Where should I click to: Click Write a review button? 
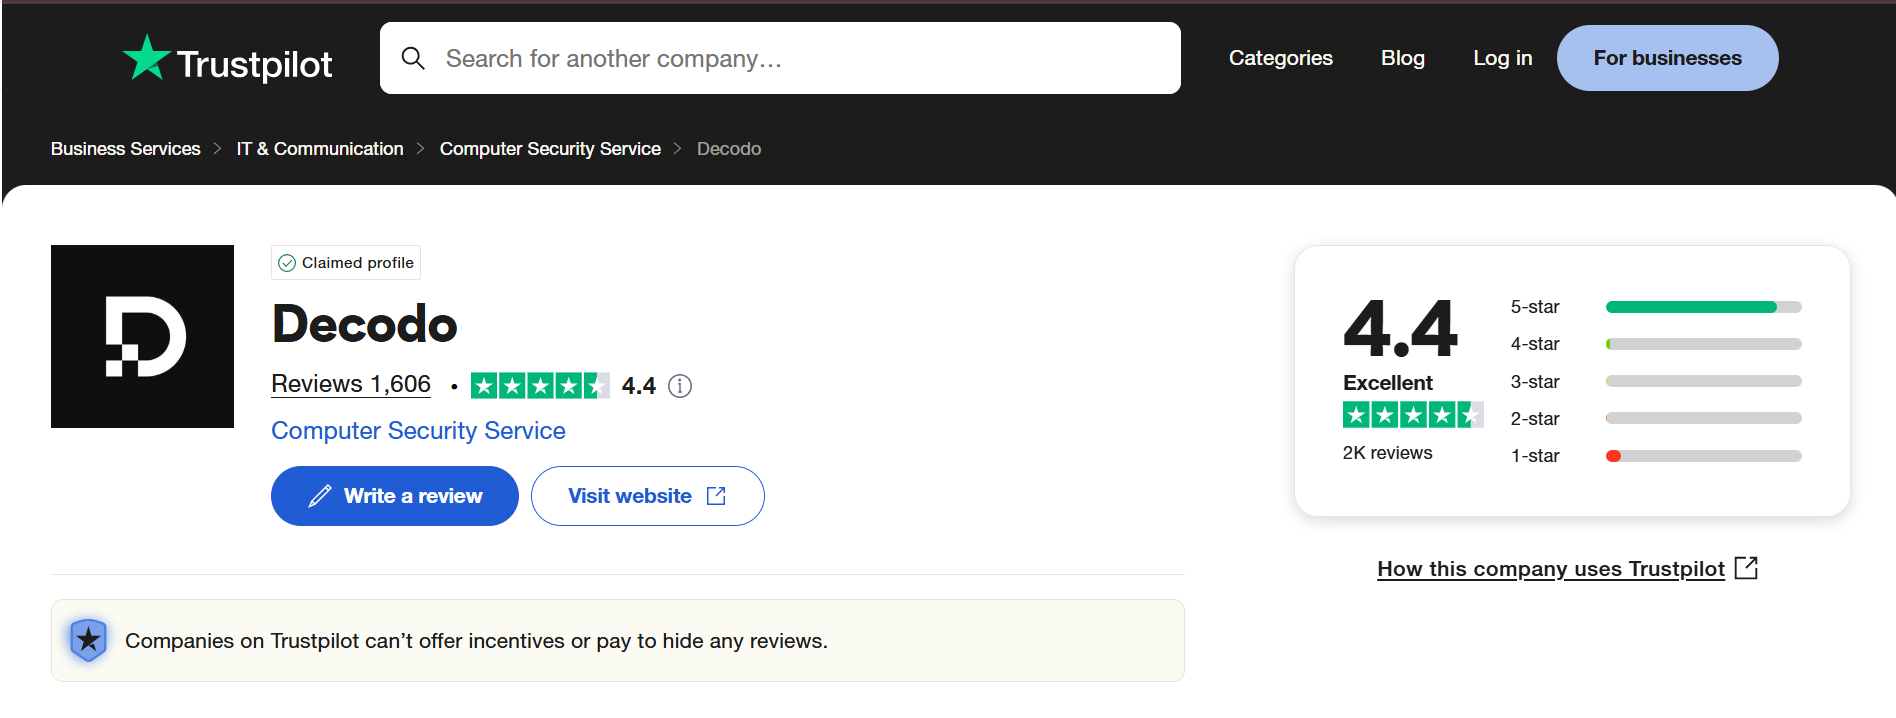click(395, 496)
